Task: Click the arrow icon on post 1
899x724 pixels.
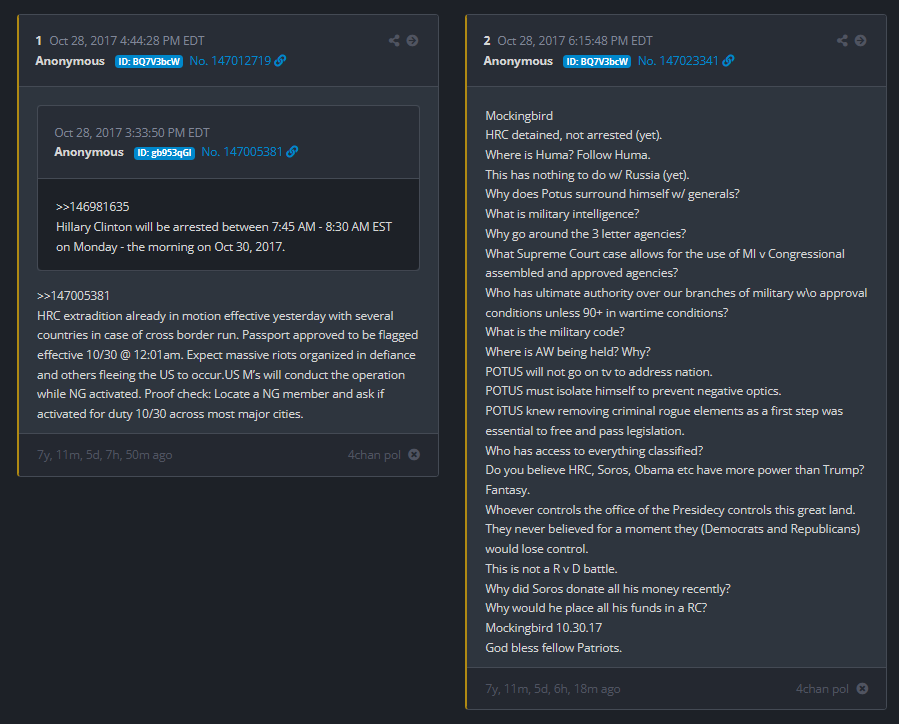Action: point(413,41)
